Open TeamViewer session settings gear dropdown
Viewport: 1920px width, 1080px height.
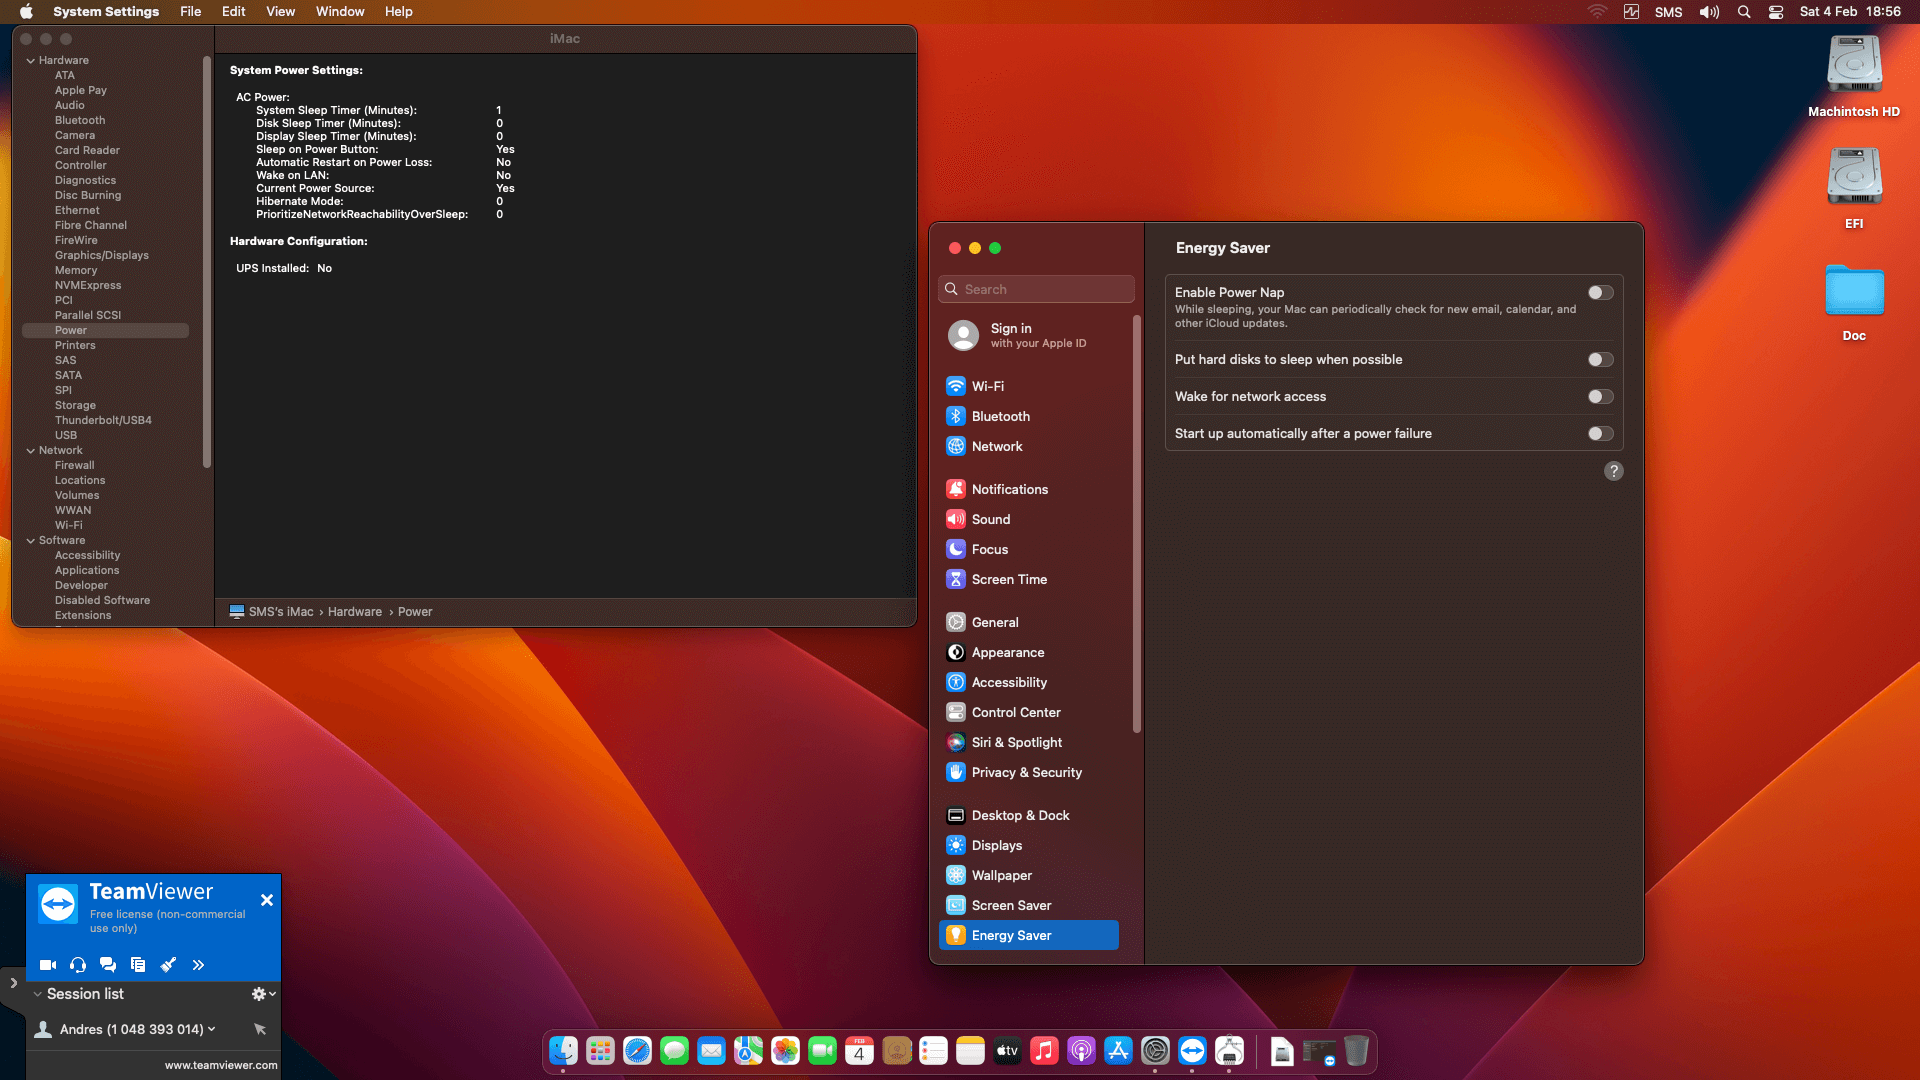click(263, 994)
